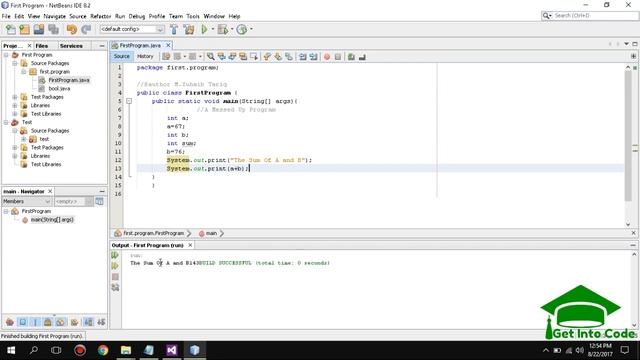Click the Redo arrow icon
This screenshot has height=360, width=640.
coord(86,29)
